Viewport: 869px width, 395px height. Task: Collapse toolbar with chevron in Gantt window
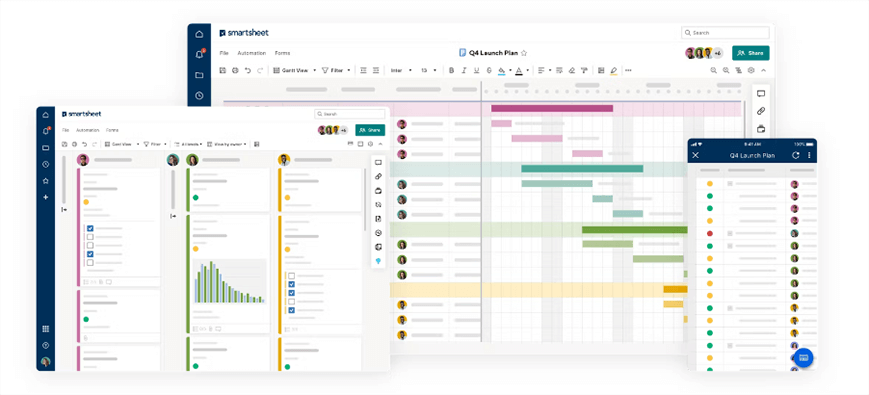click(x=764, y=70)
